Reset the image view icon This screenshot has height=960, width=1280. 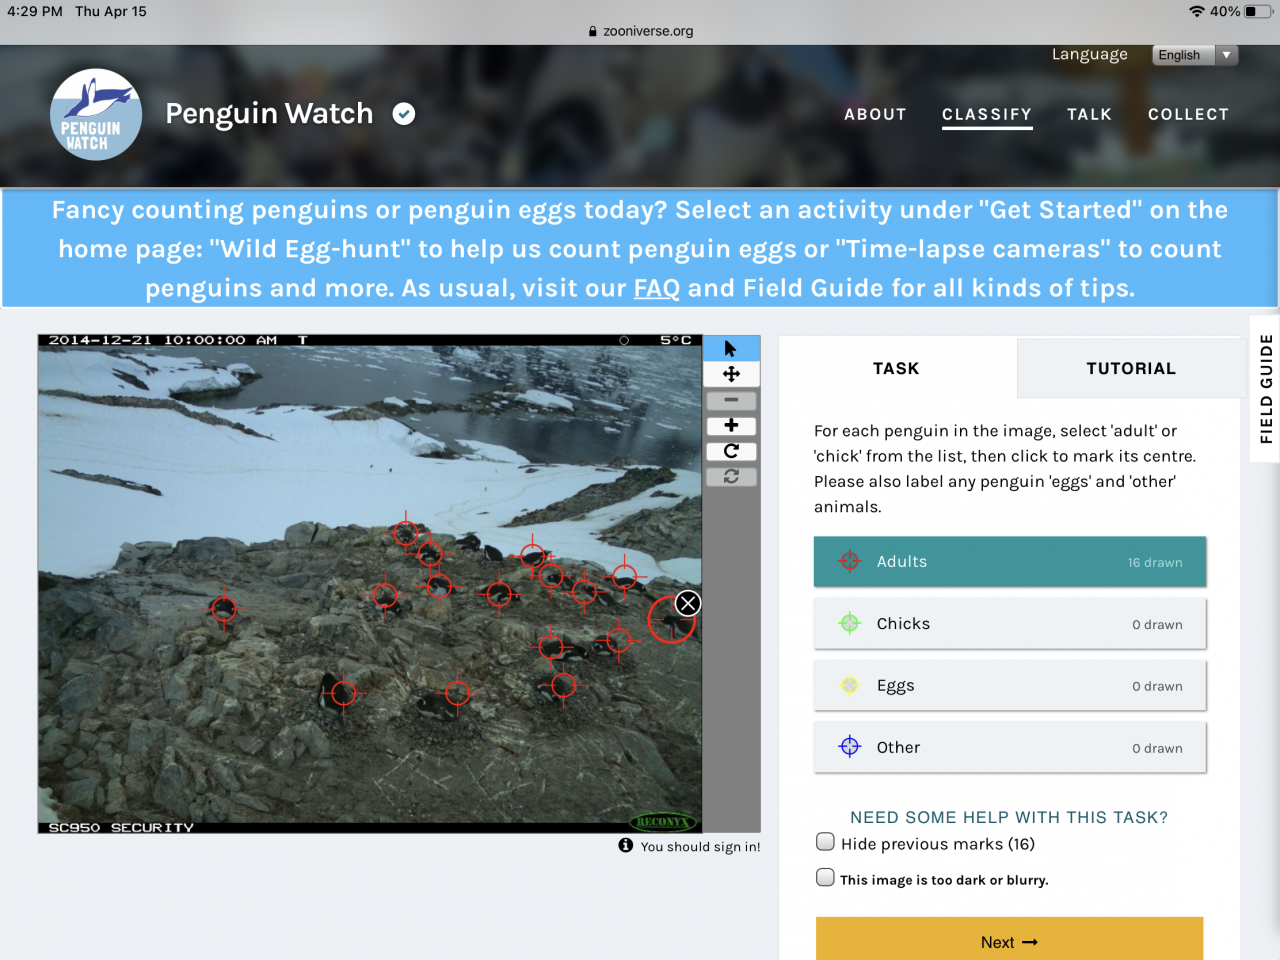731,477
